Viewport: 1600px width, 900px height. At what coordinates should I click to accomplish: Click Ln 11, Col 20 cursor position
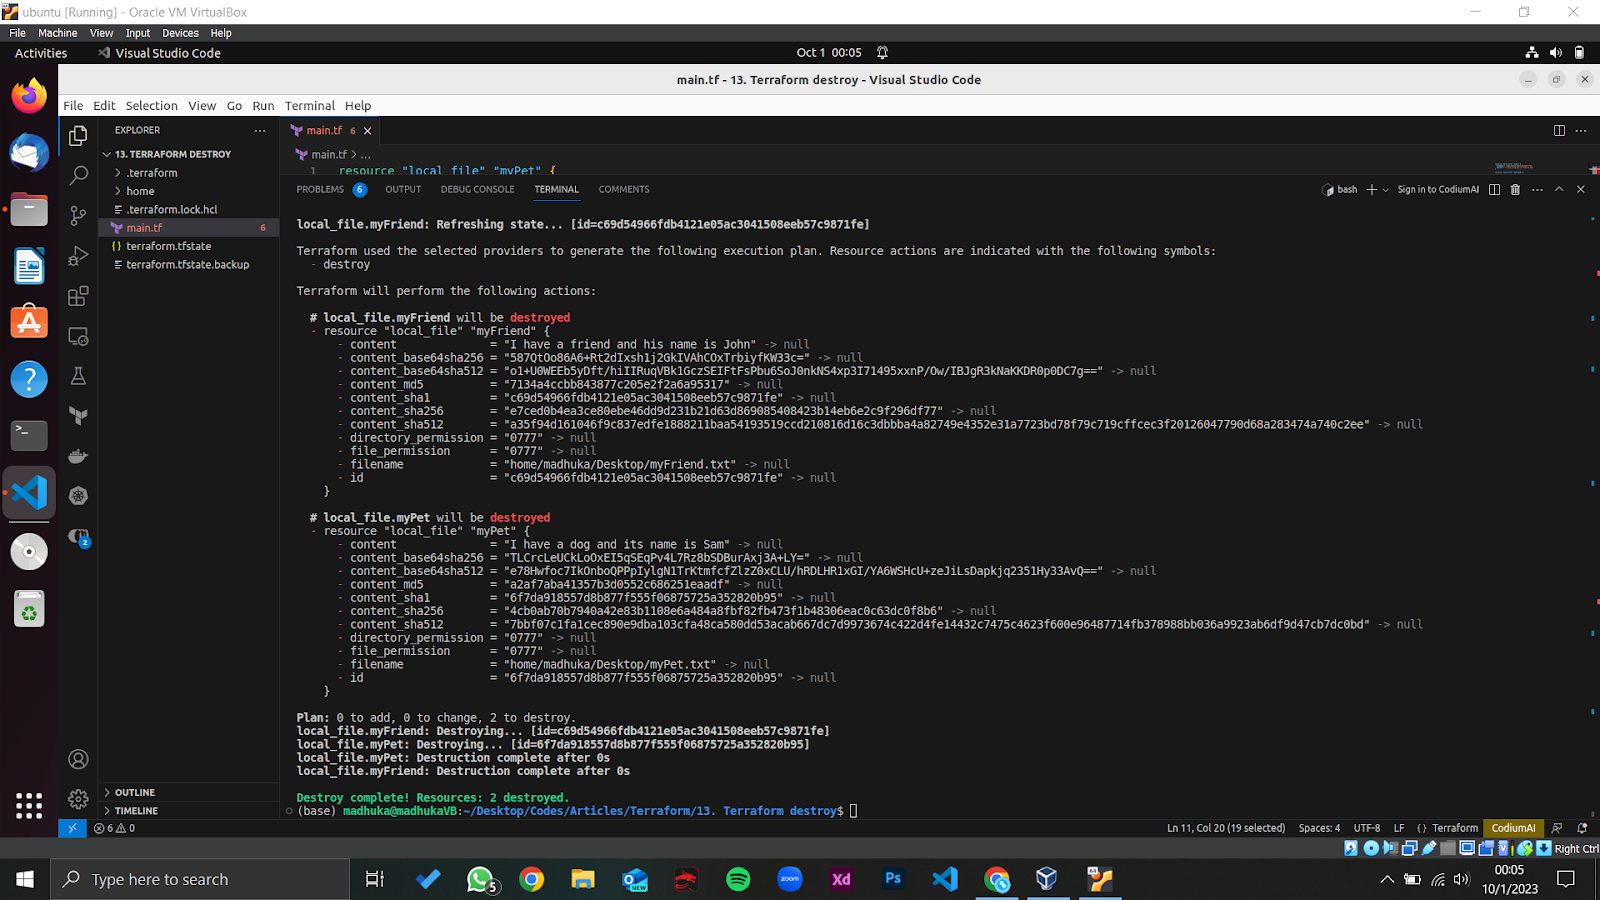pos(1226,828)
